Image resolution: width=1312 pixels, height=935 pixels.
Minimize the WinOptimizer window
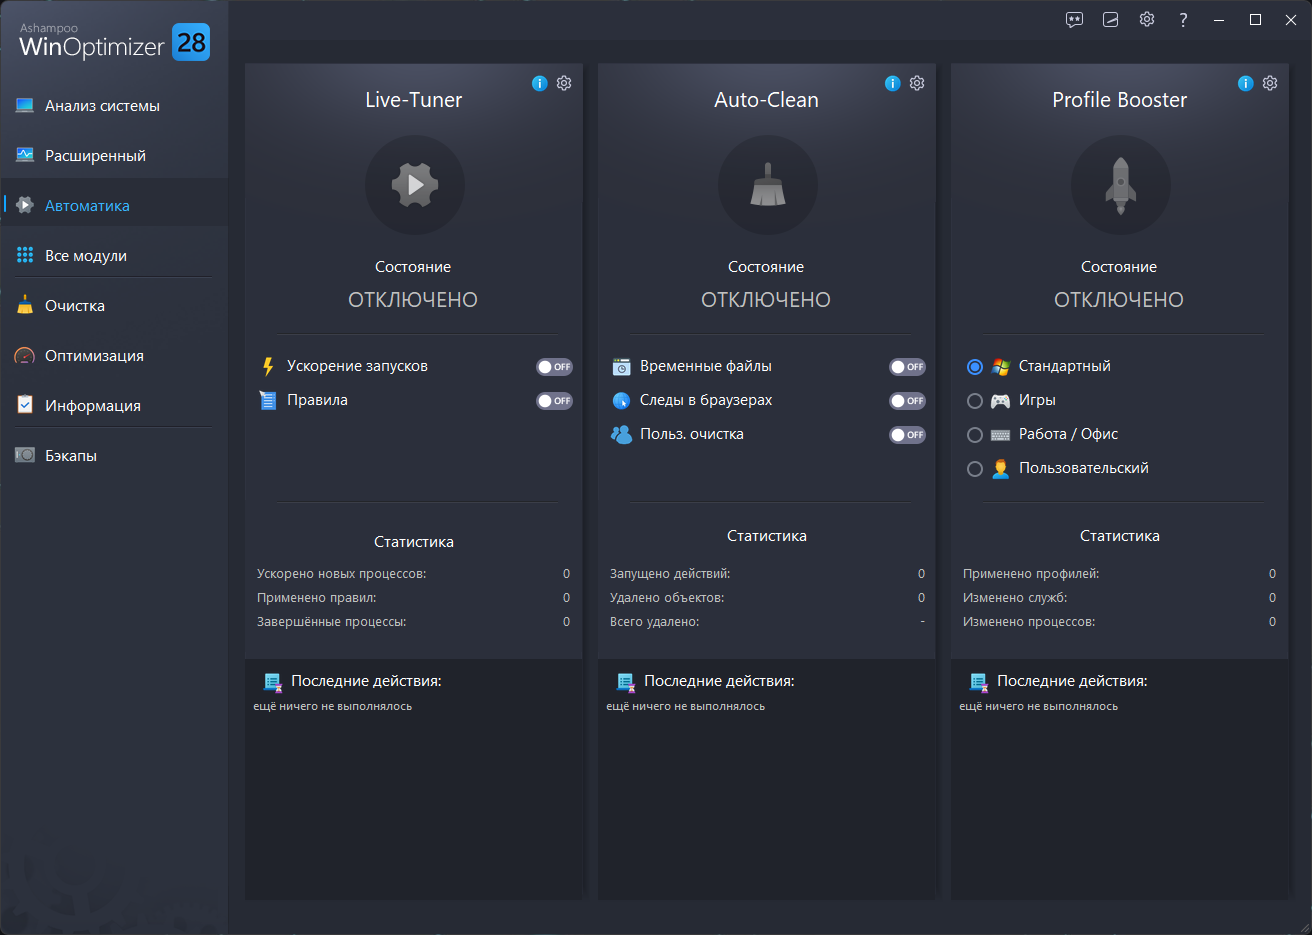click(x=1219, y=20)
